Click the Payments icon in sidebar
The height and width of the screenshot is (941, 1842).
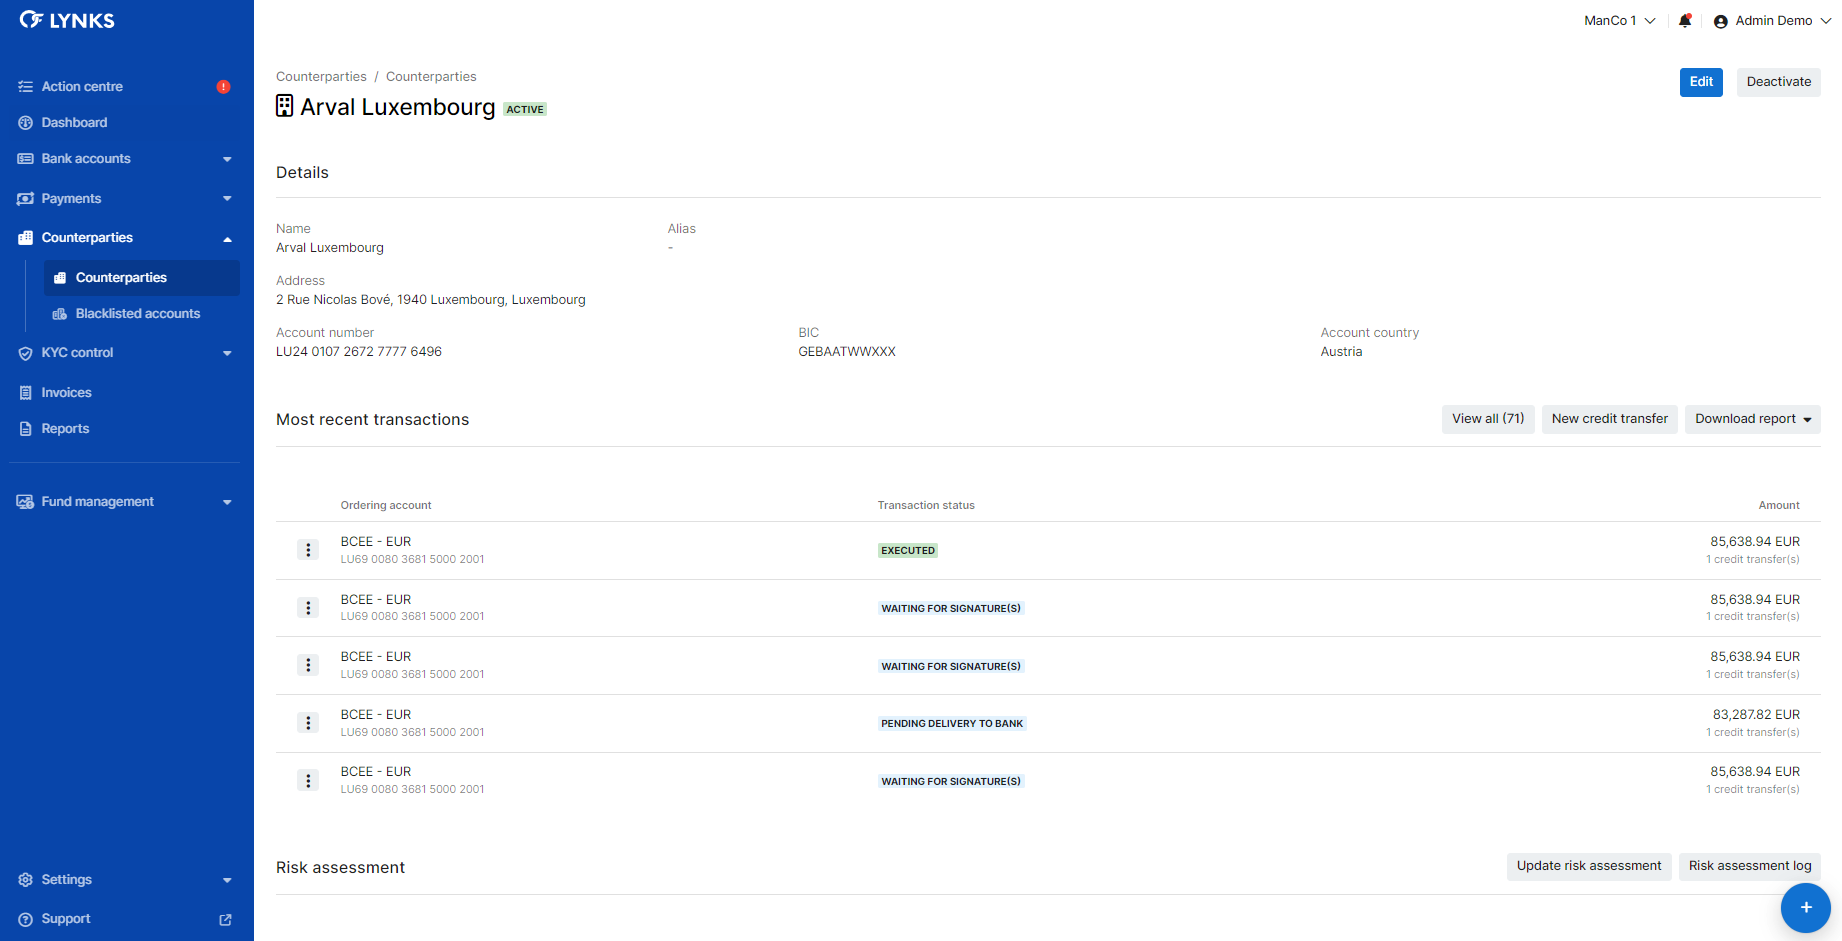click(x=26, y=199)
